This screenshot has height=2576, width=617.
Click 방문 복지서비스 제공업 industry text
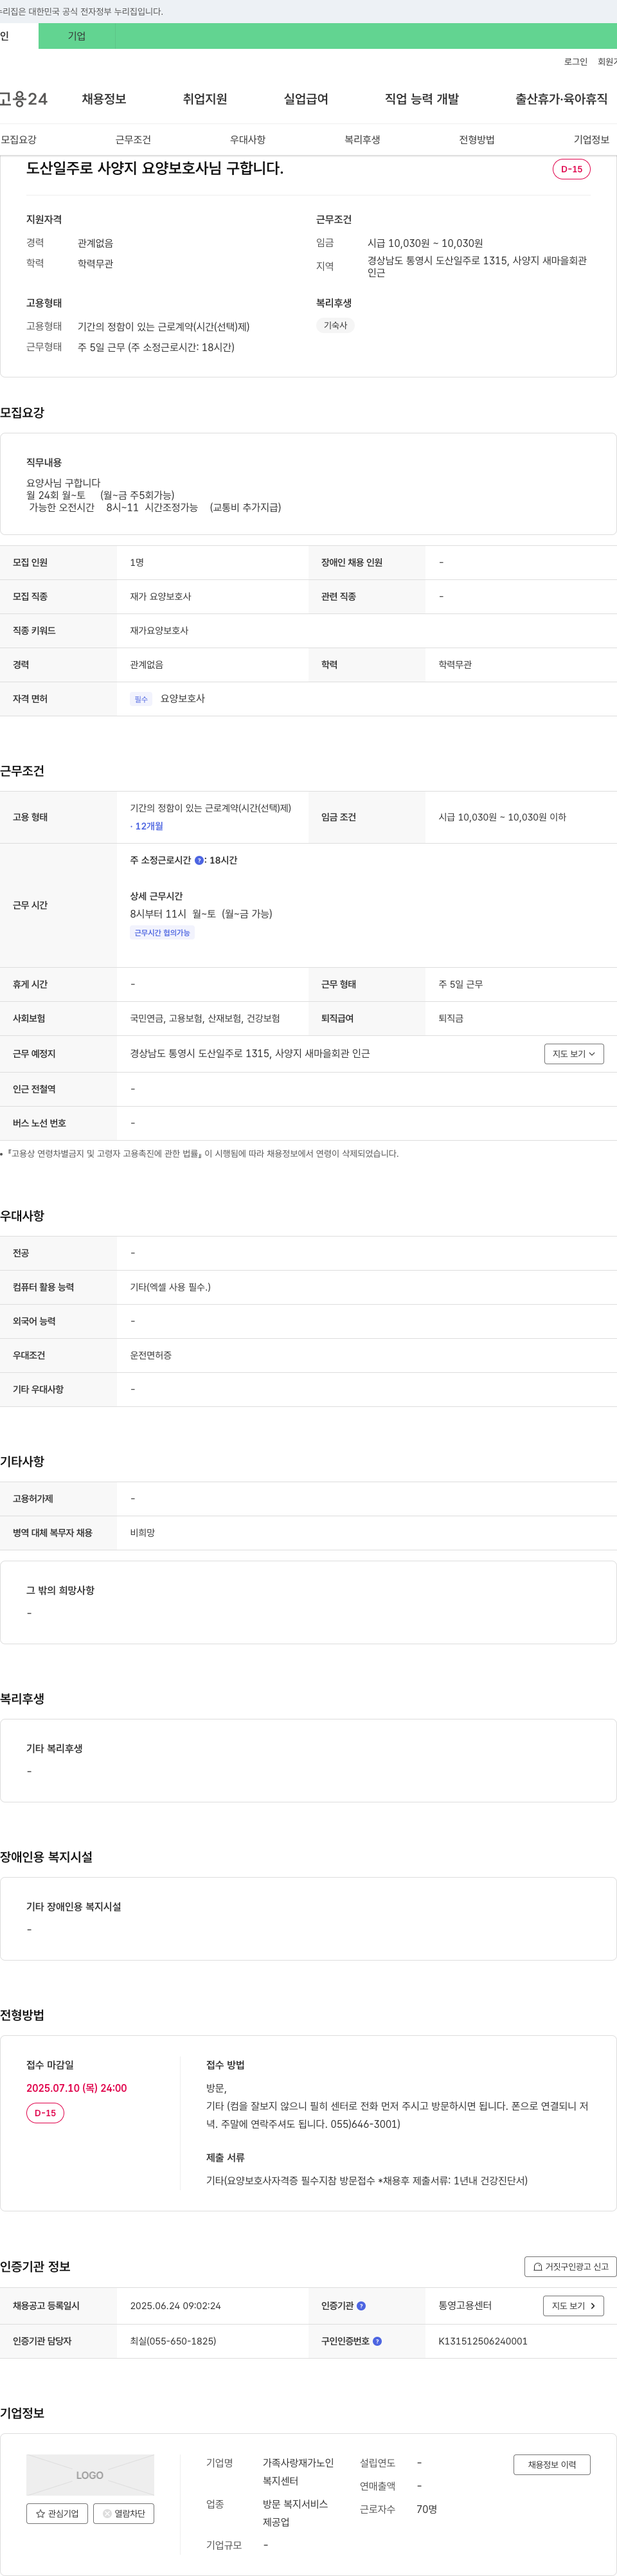[x=295, y=2513]
